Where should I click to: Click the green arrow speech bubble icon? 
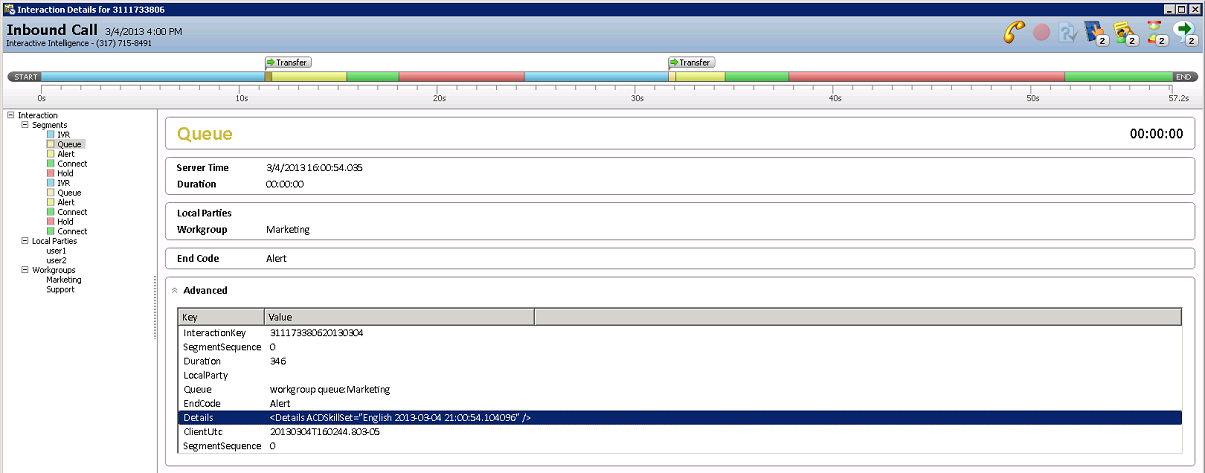pyautogui.click(x=1185, y=32)
